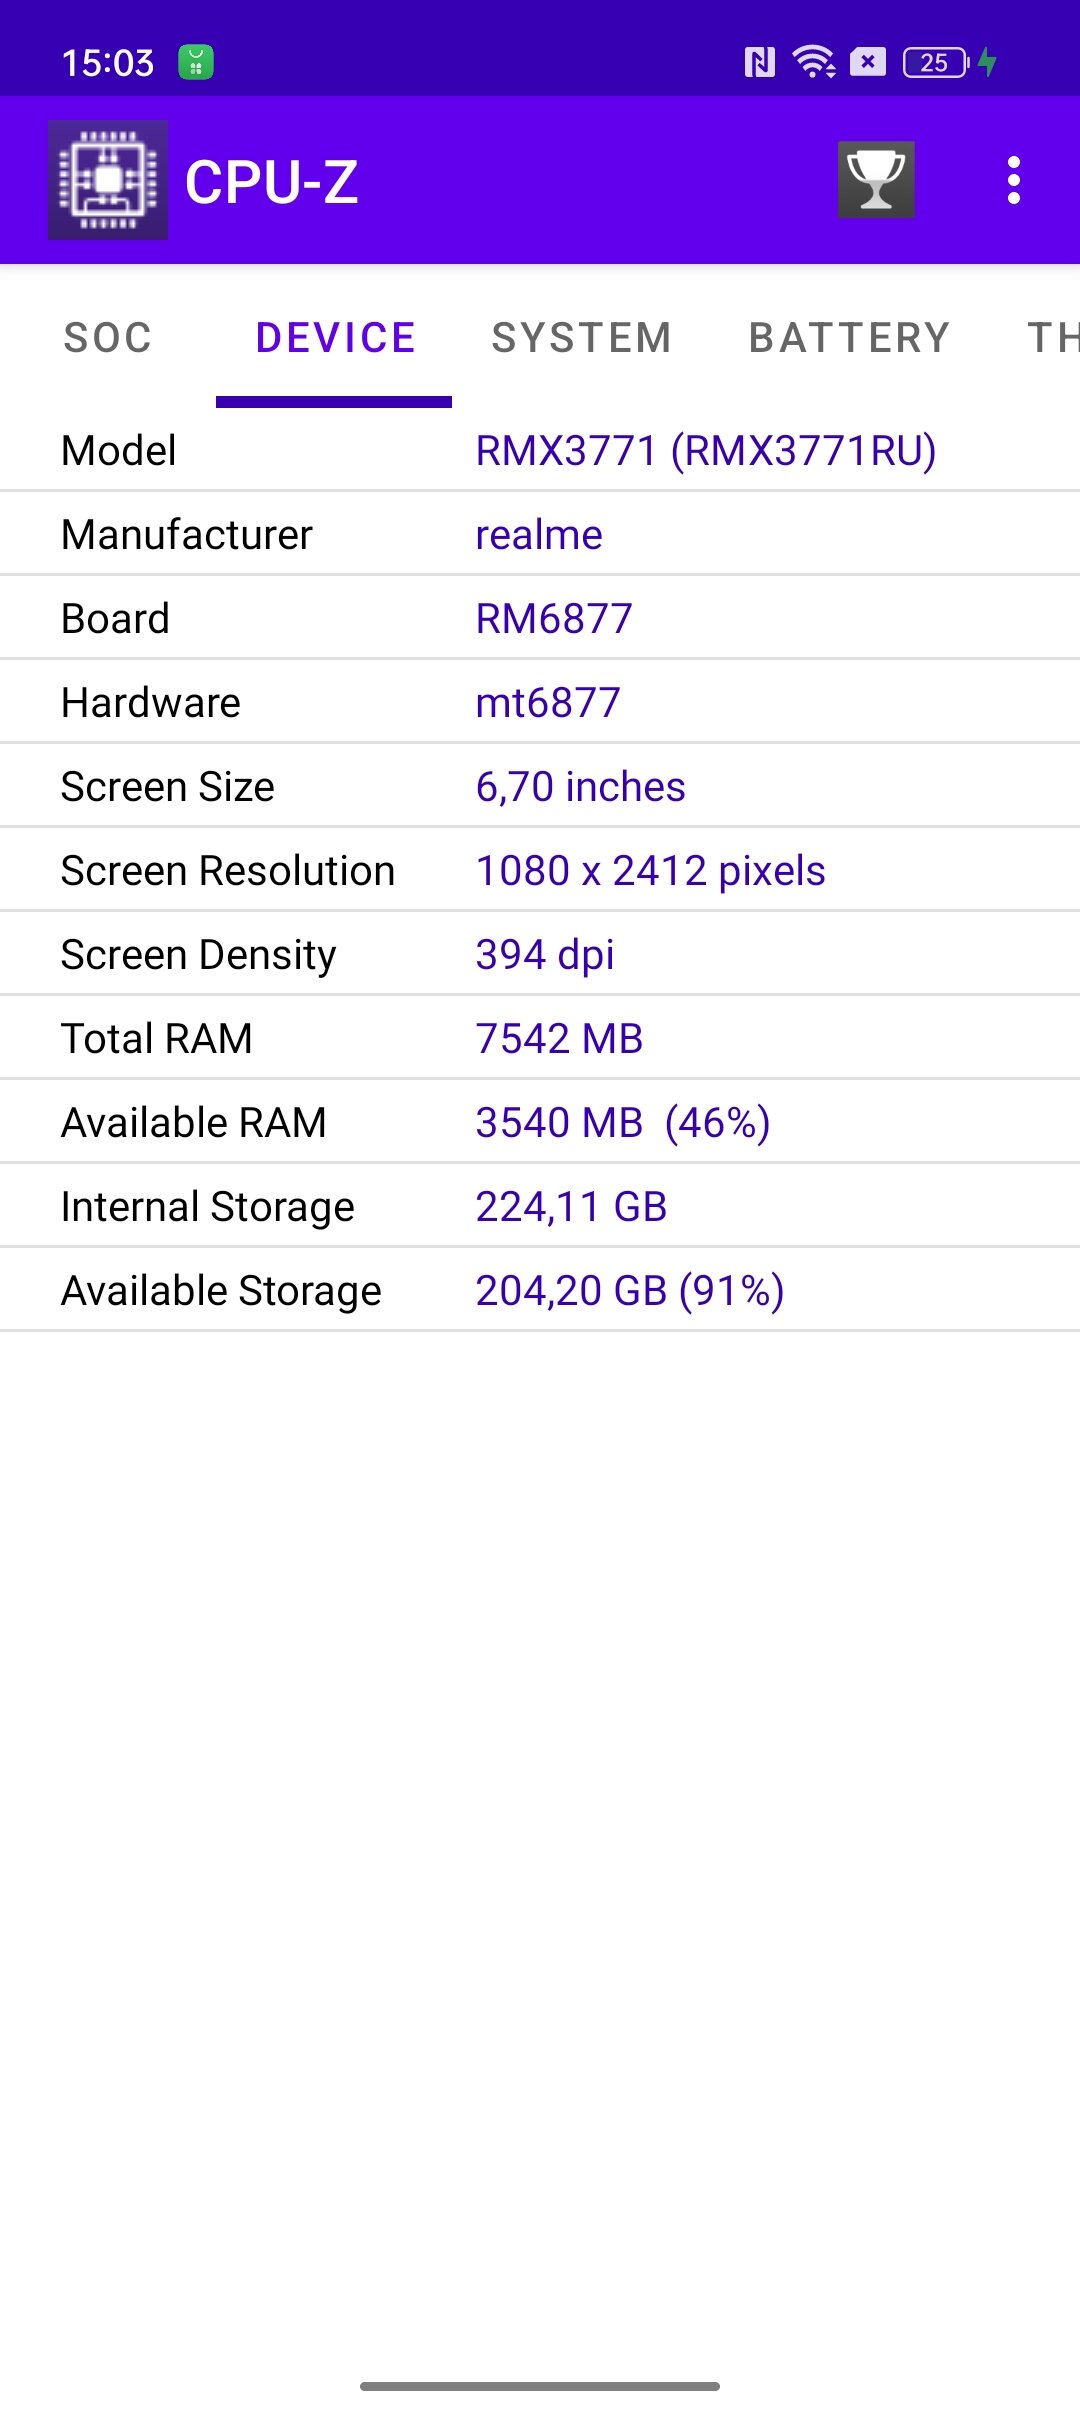
Task: Open the partially visible TH tab
Action: (x=1053, y=338)
